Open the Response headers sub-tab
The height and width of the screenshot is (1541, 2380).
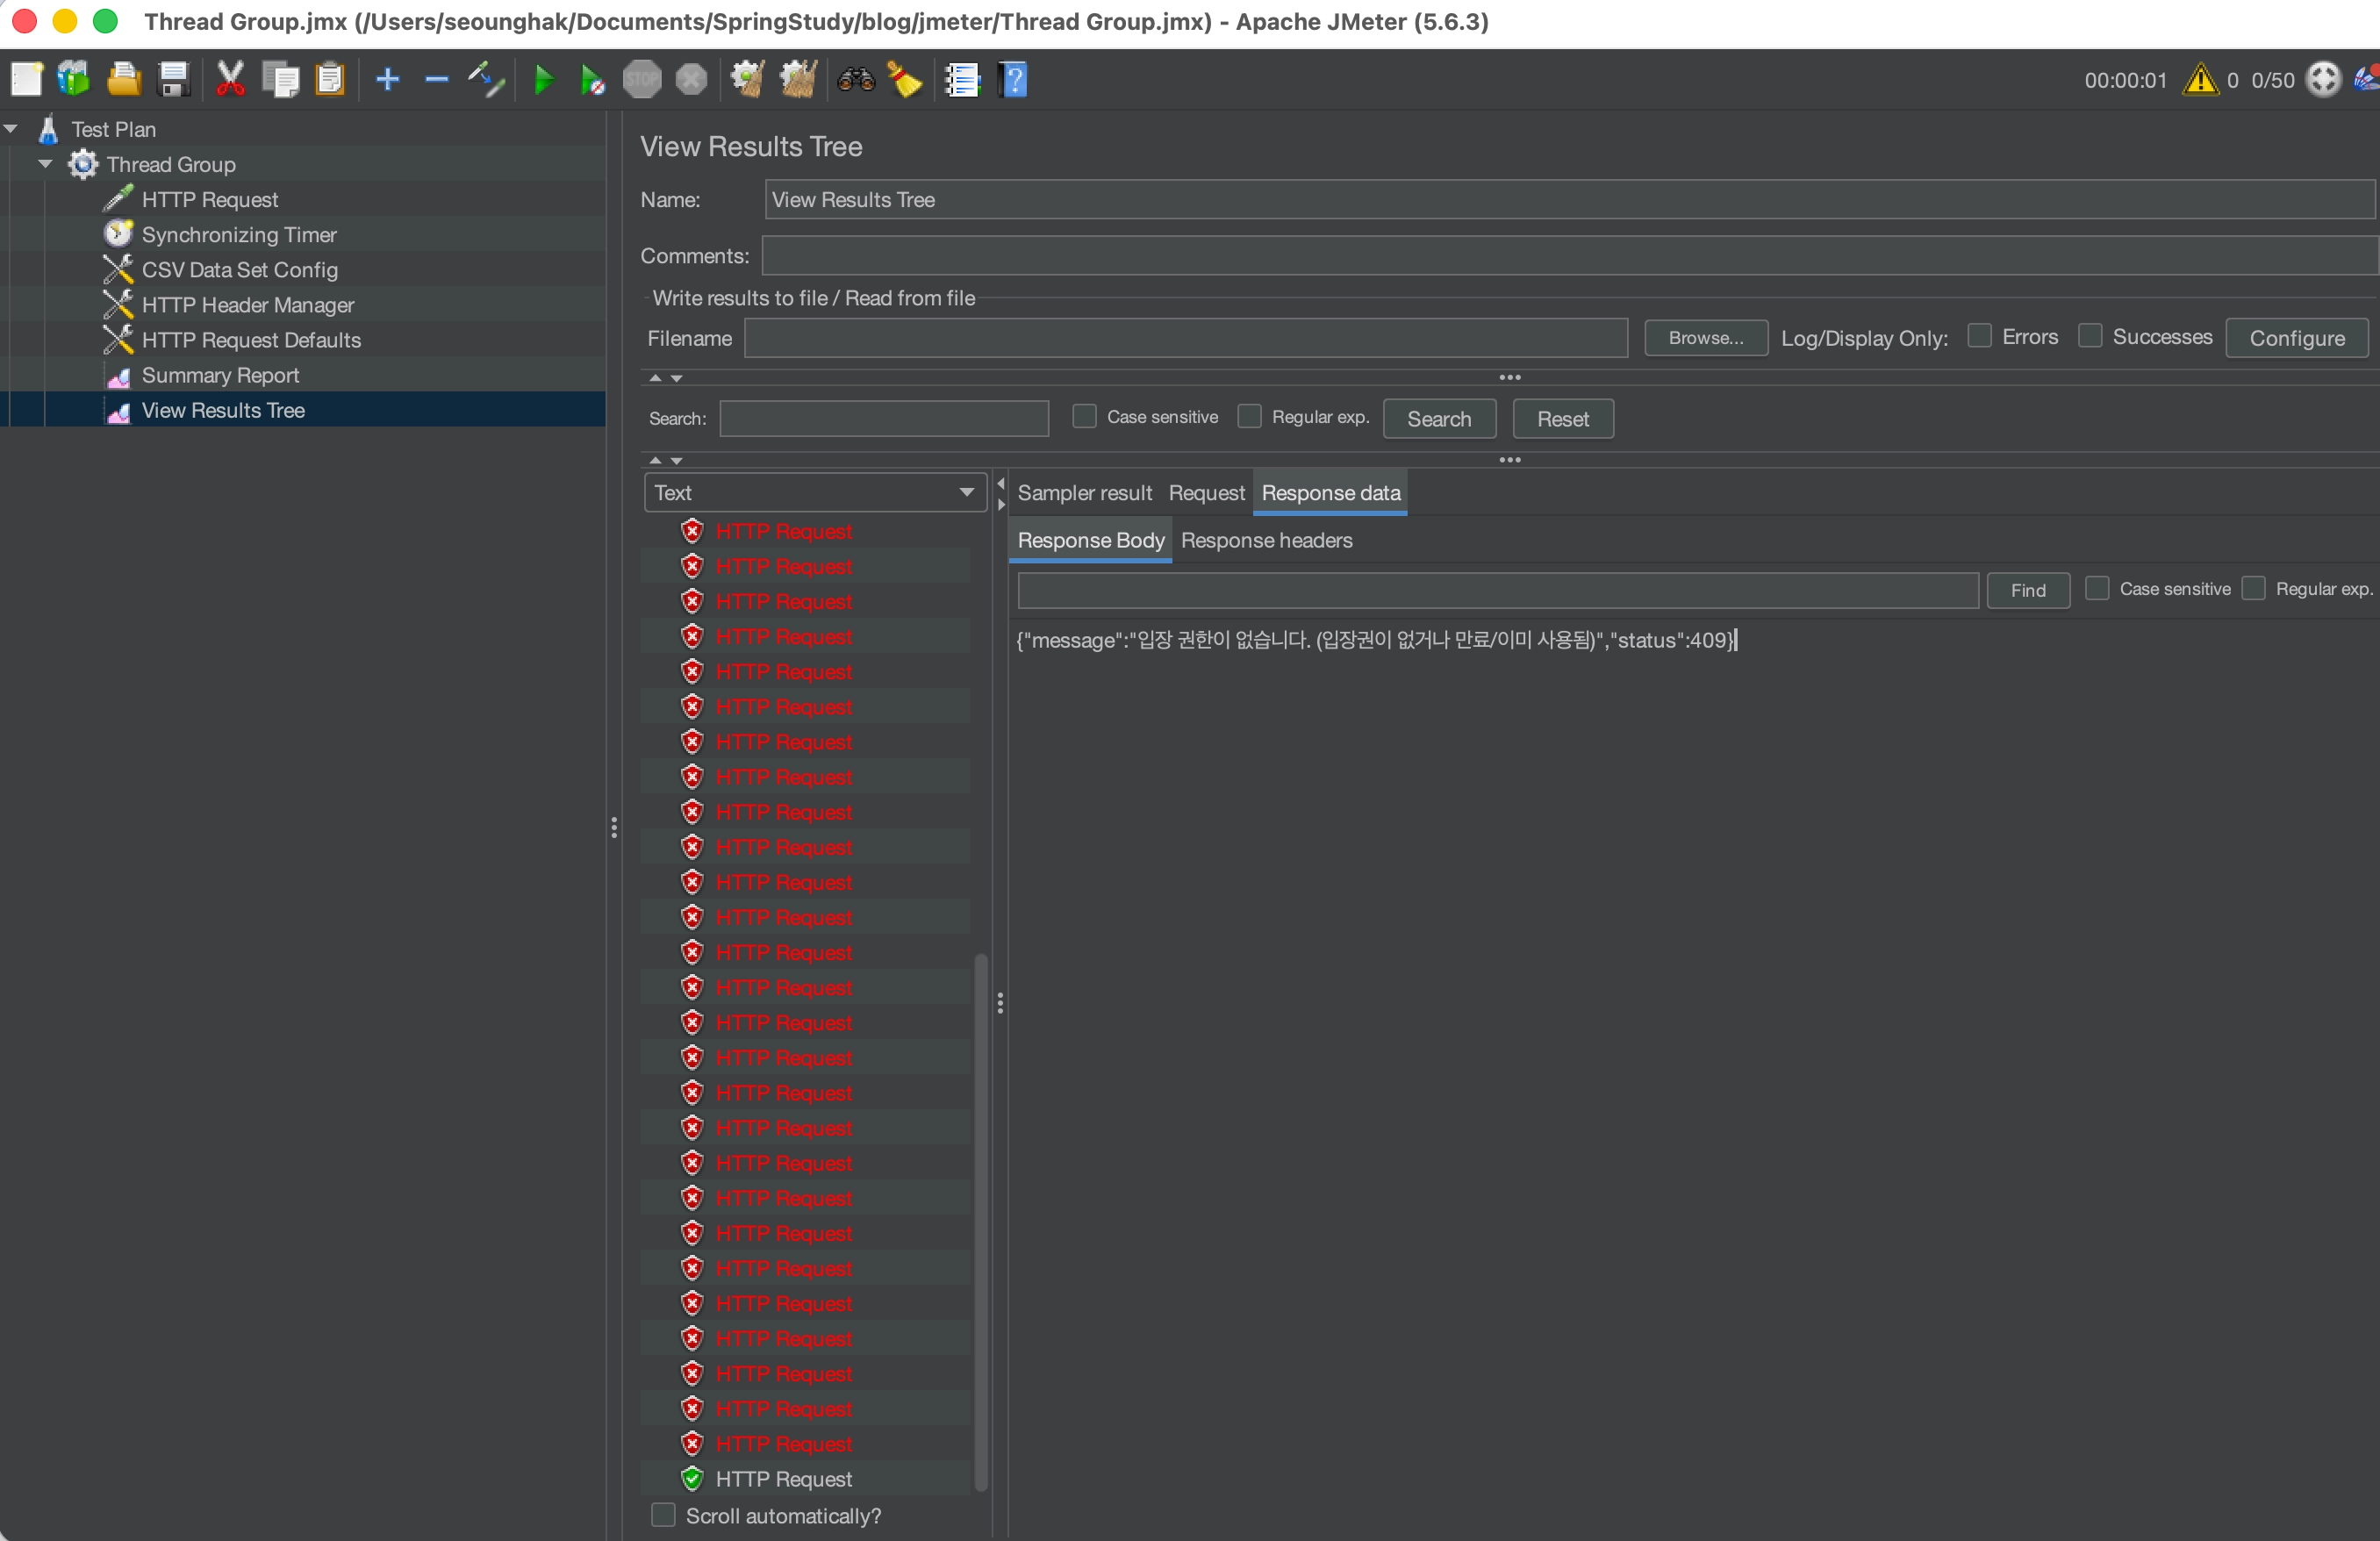[1266, 540]
